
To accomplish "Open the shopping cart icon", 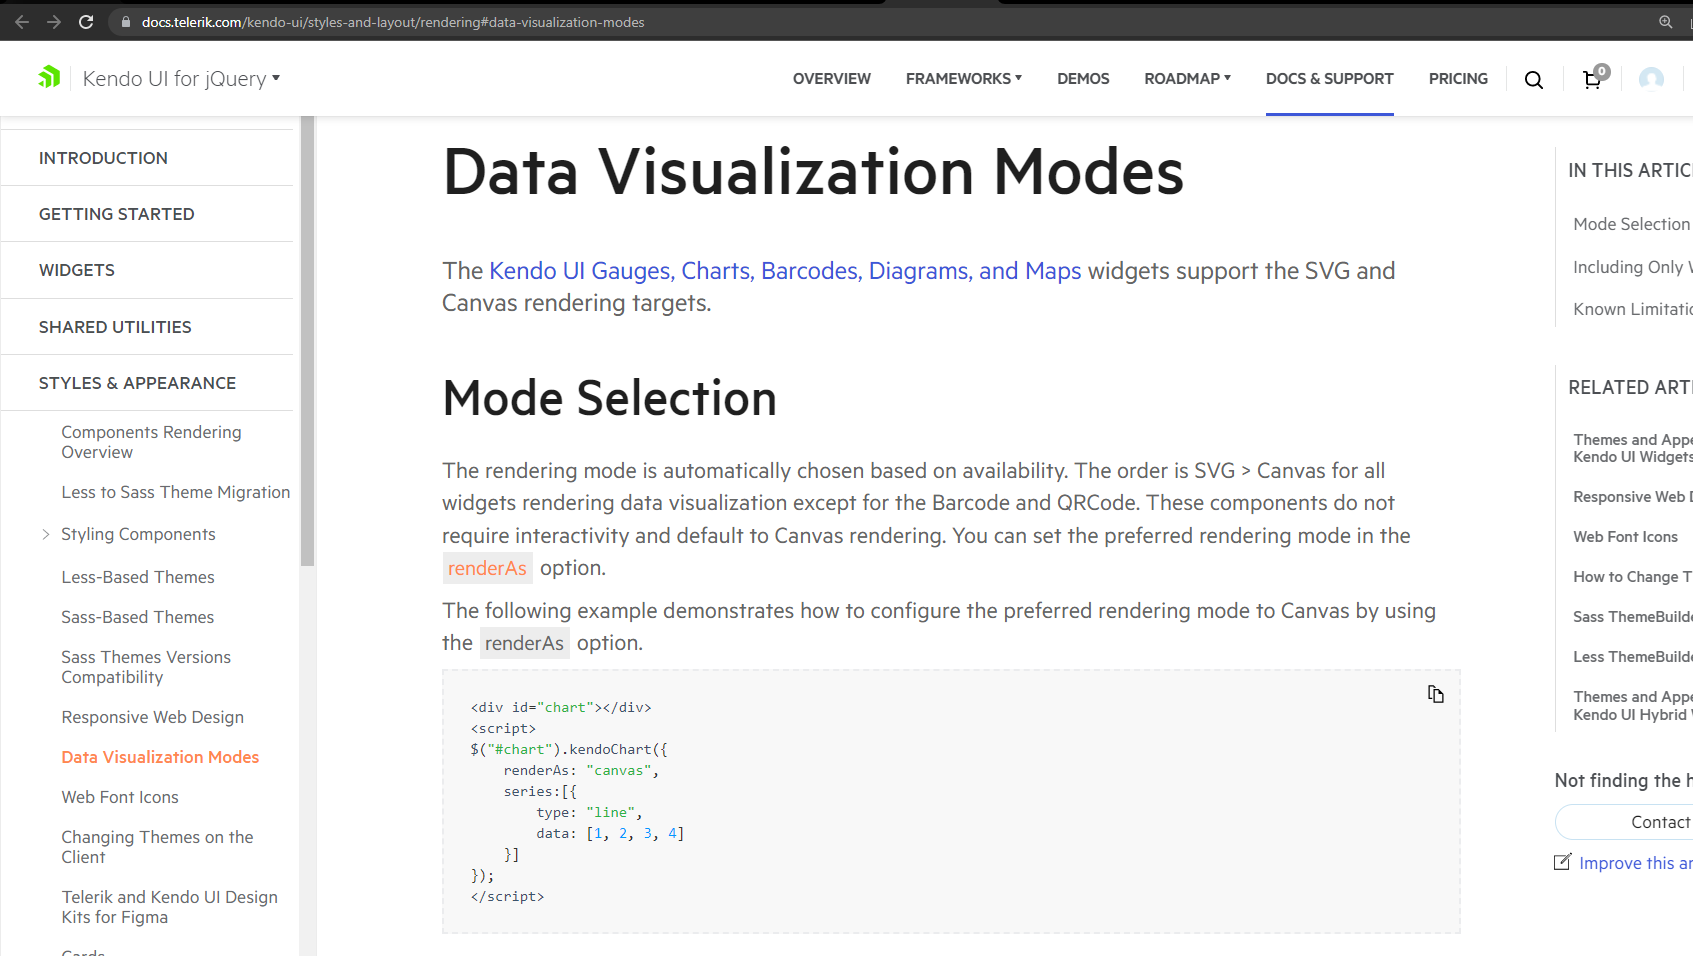I will (1593, 79).
